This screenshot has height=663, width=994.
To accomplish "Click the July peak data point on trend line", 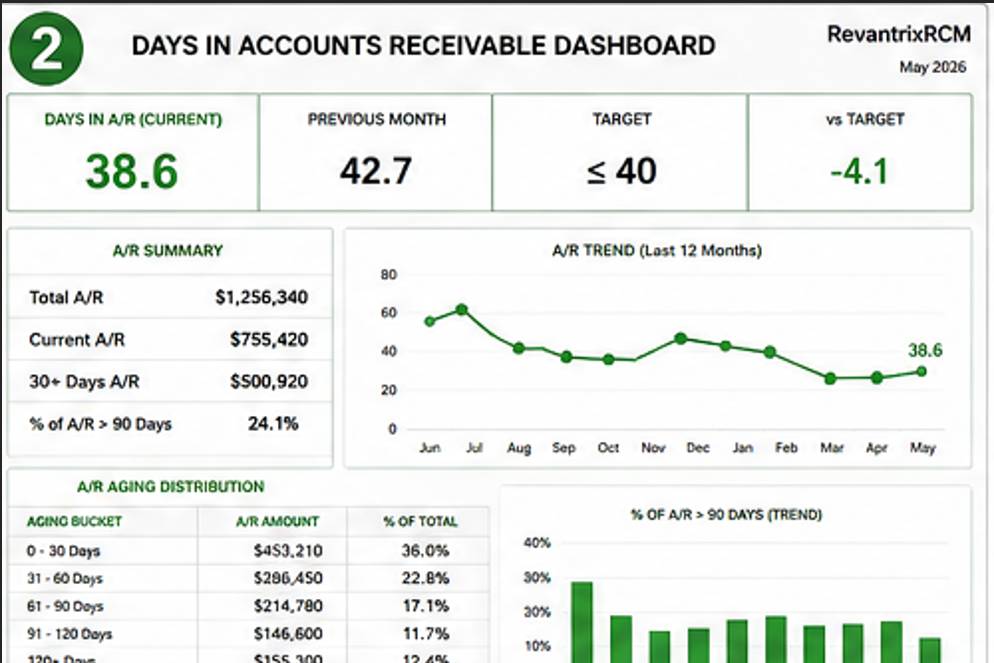I will point(462,310).
